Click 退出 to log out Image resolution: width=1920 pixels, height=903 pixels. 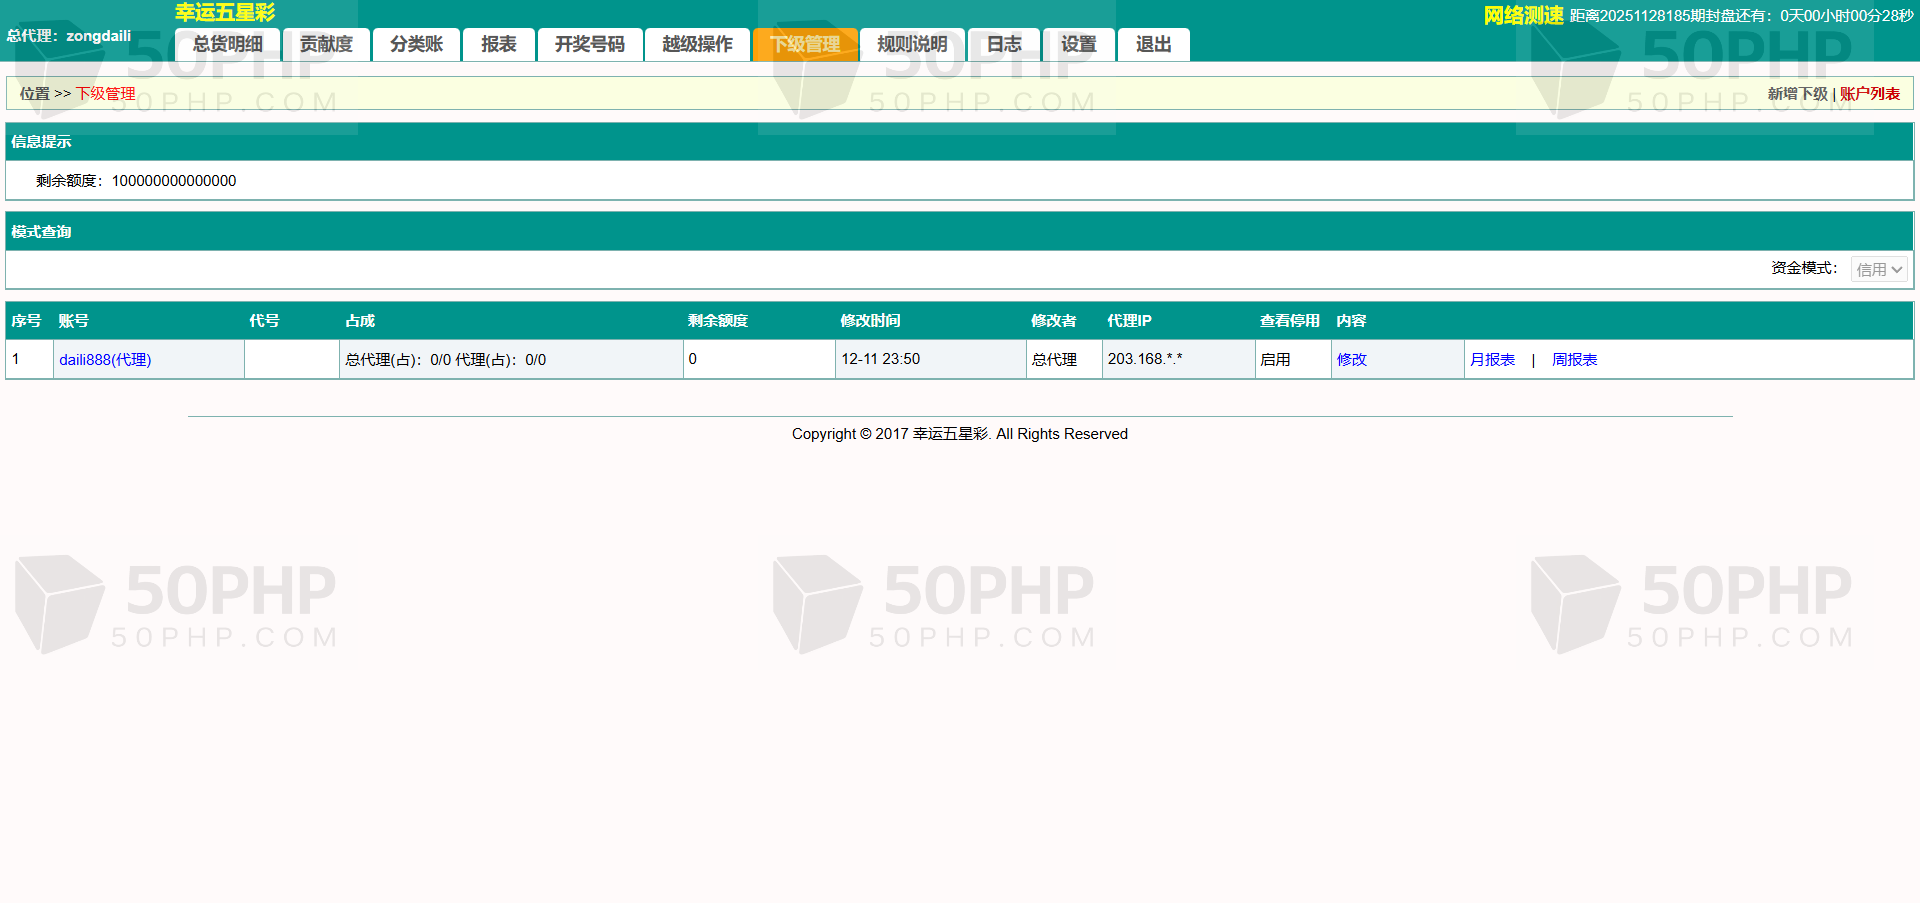click(1153, 45)
